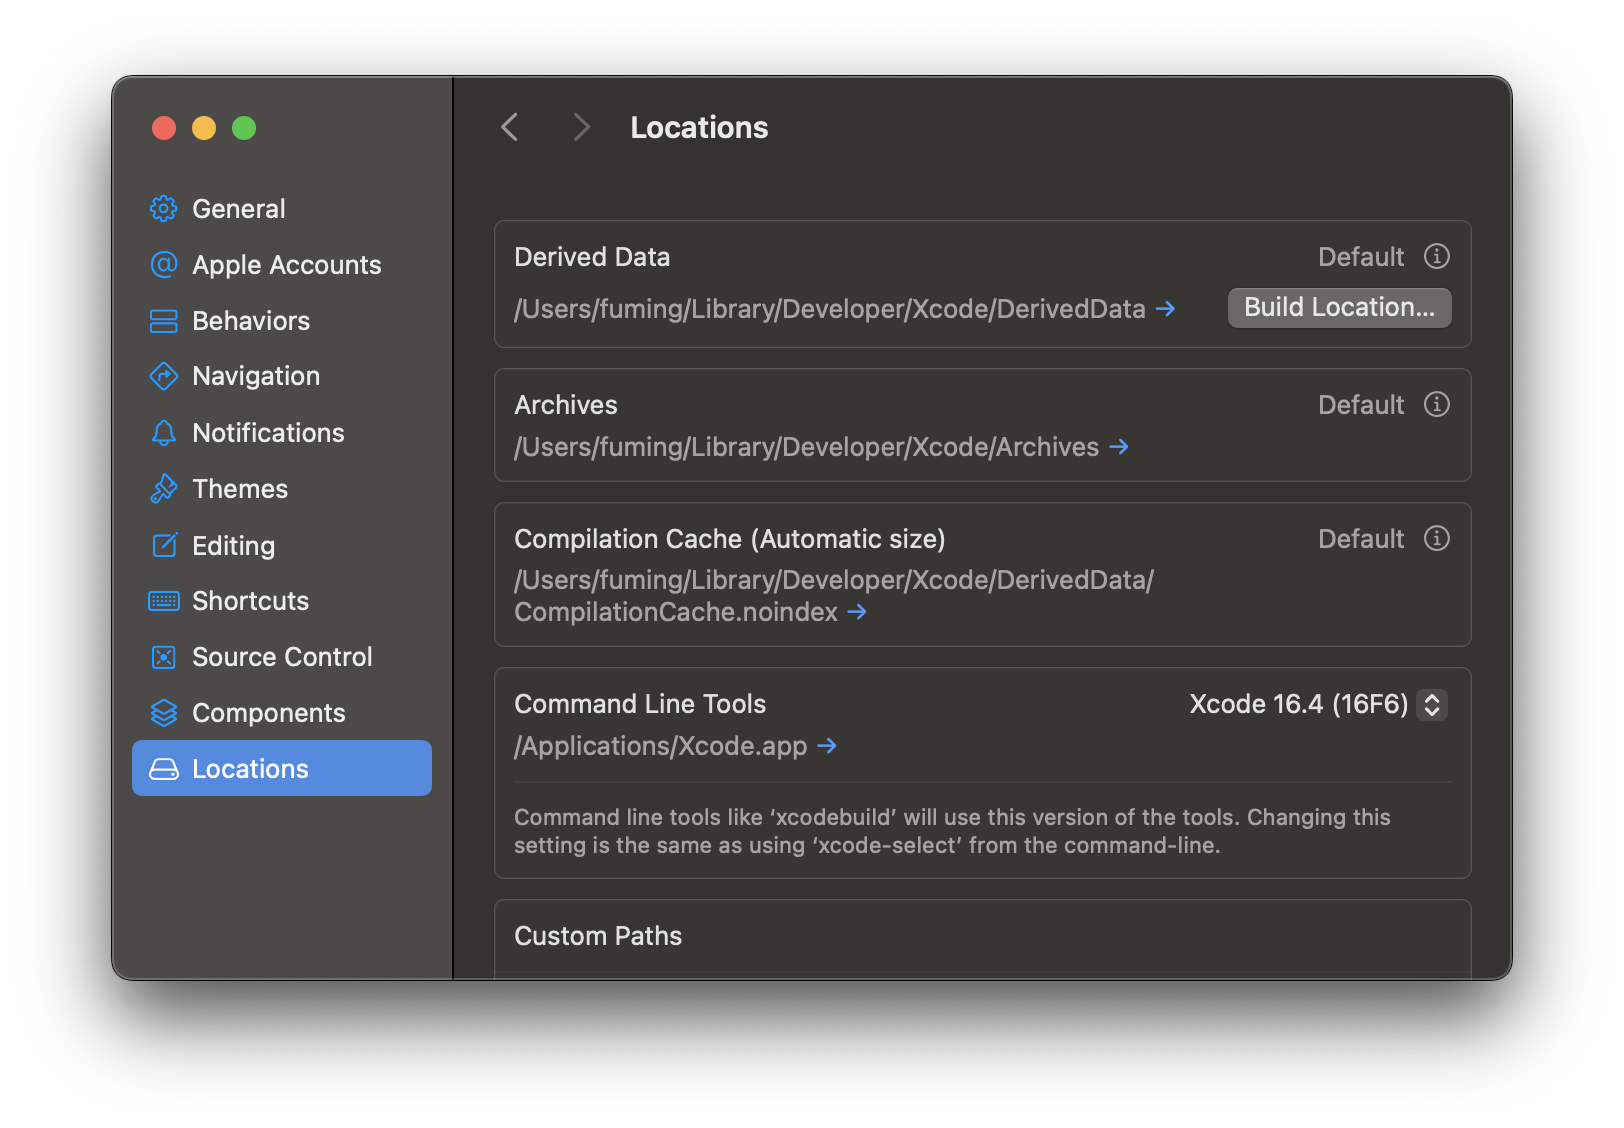
Task: Show info for Derived Data
Action: (x=1437, y=256)
